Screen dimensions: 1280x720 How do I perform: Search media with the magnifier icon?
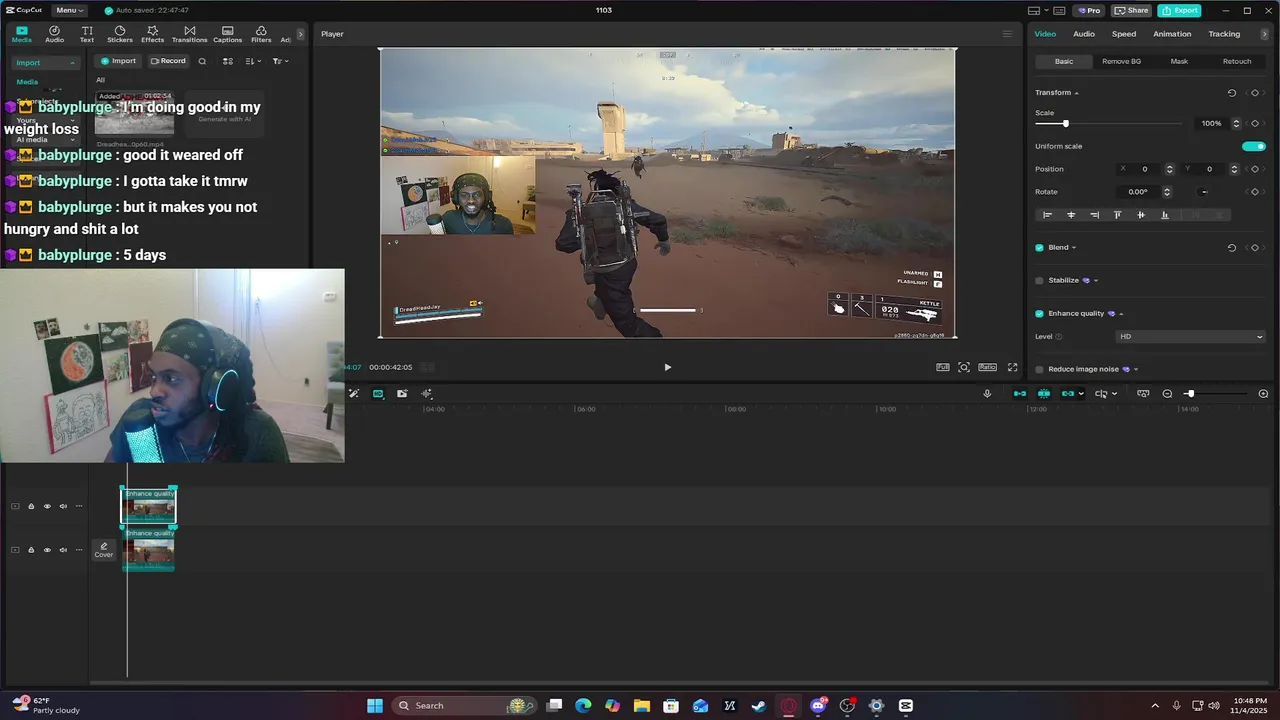(x=202, y=61)
